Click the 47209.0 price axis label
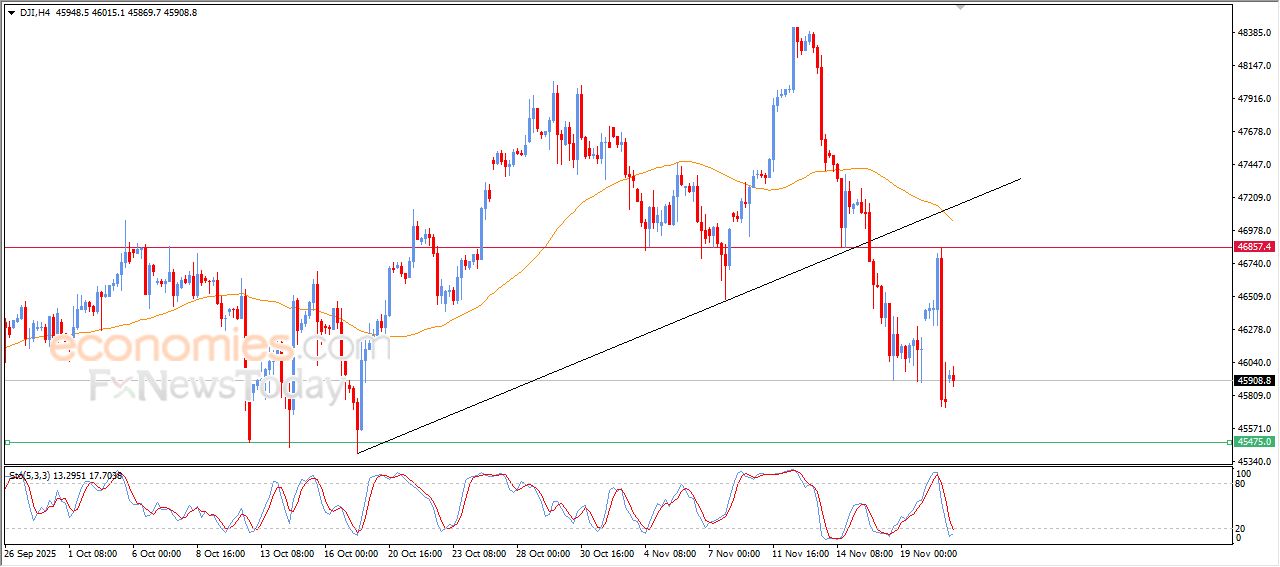1280x567 pixels. coord(1253,198)
